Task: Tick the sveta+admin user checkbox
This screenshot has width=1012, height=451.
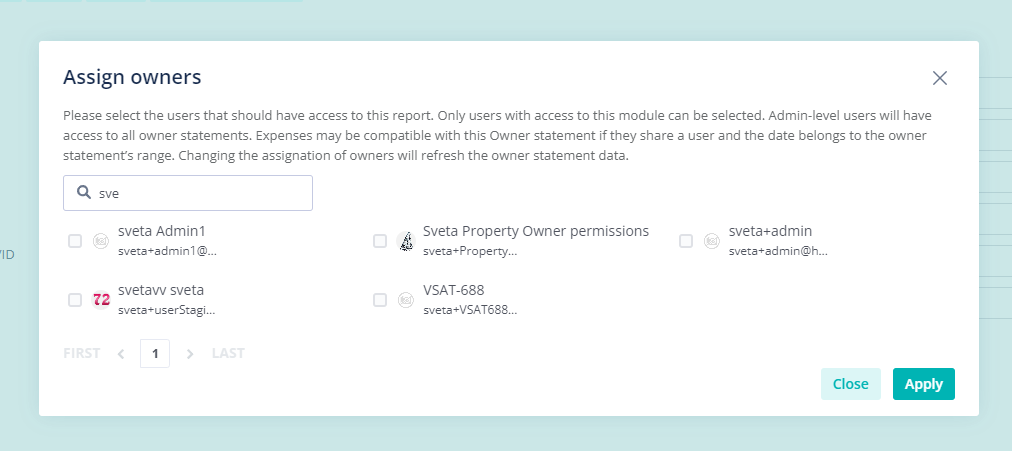Action: click(686, 241)
